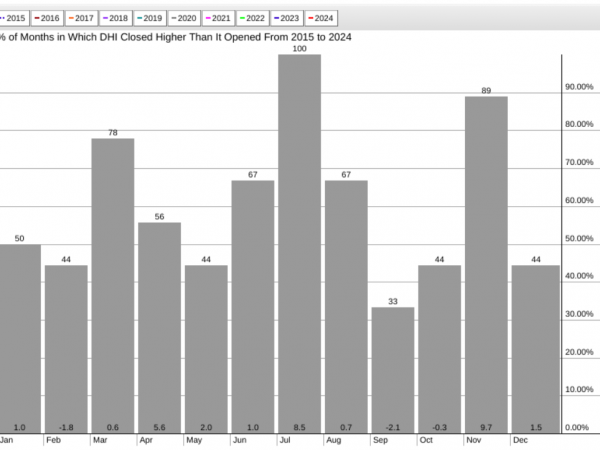Click the 0.00% y-axis label
This screenshot has height=450, width=600.
577,427
